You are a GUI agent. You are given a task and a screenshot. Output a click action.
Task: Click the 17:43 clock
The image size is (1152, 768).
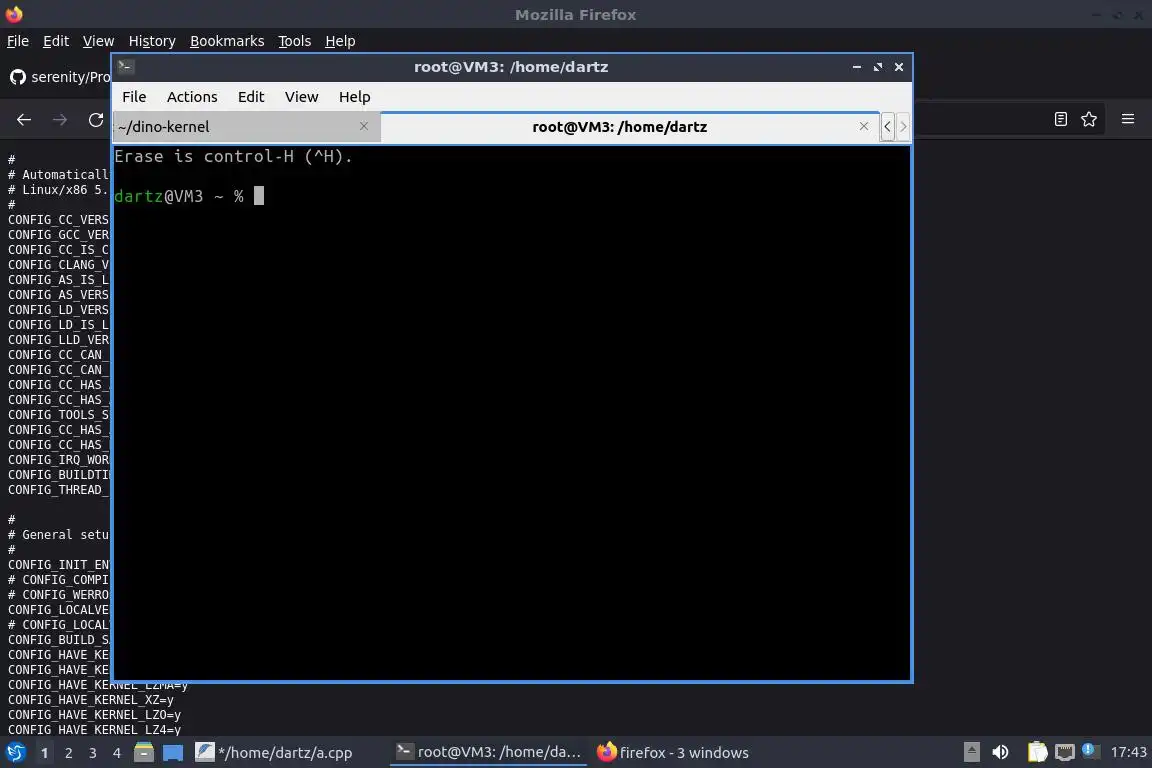click(1128, 752)
